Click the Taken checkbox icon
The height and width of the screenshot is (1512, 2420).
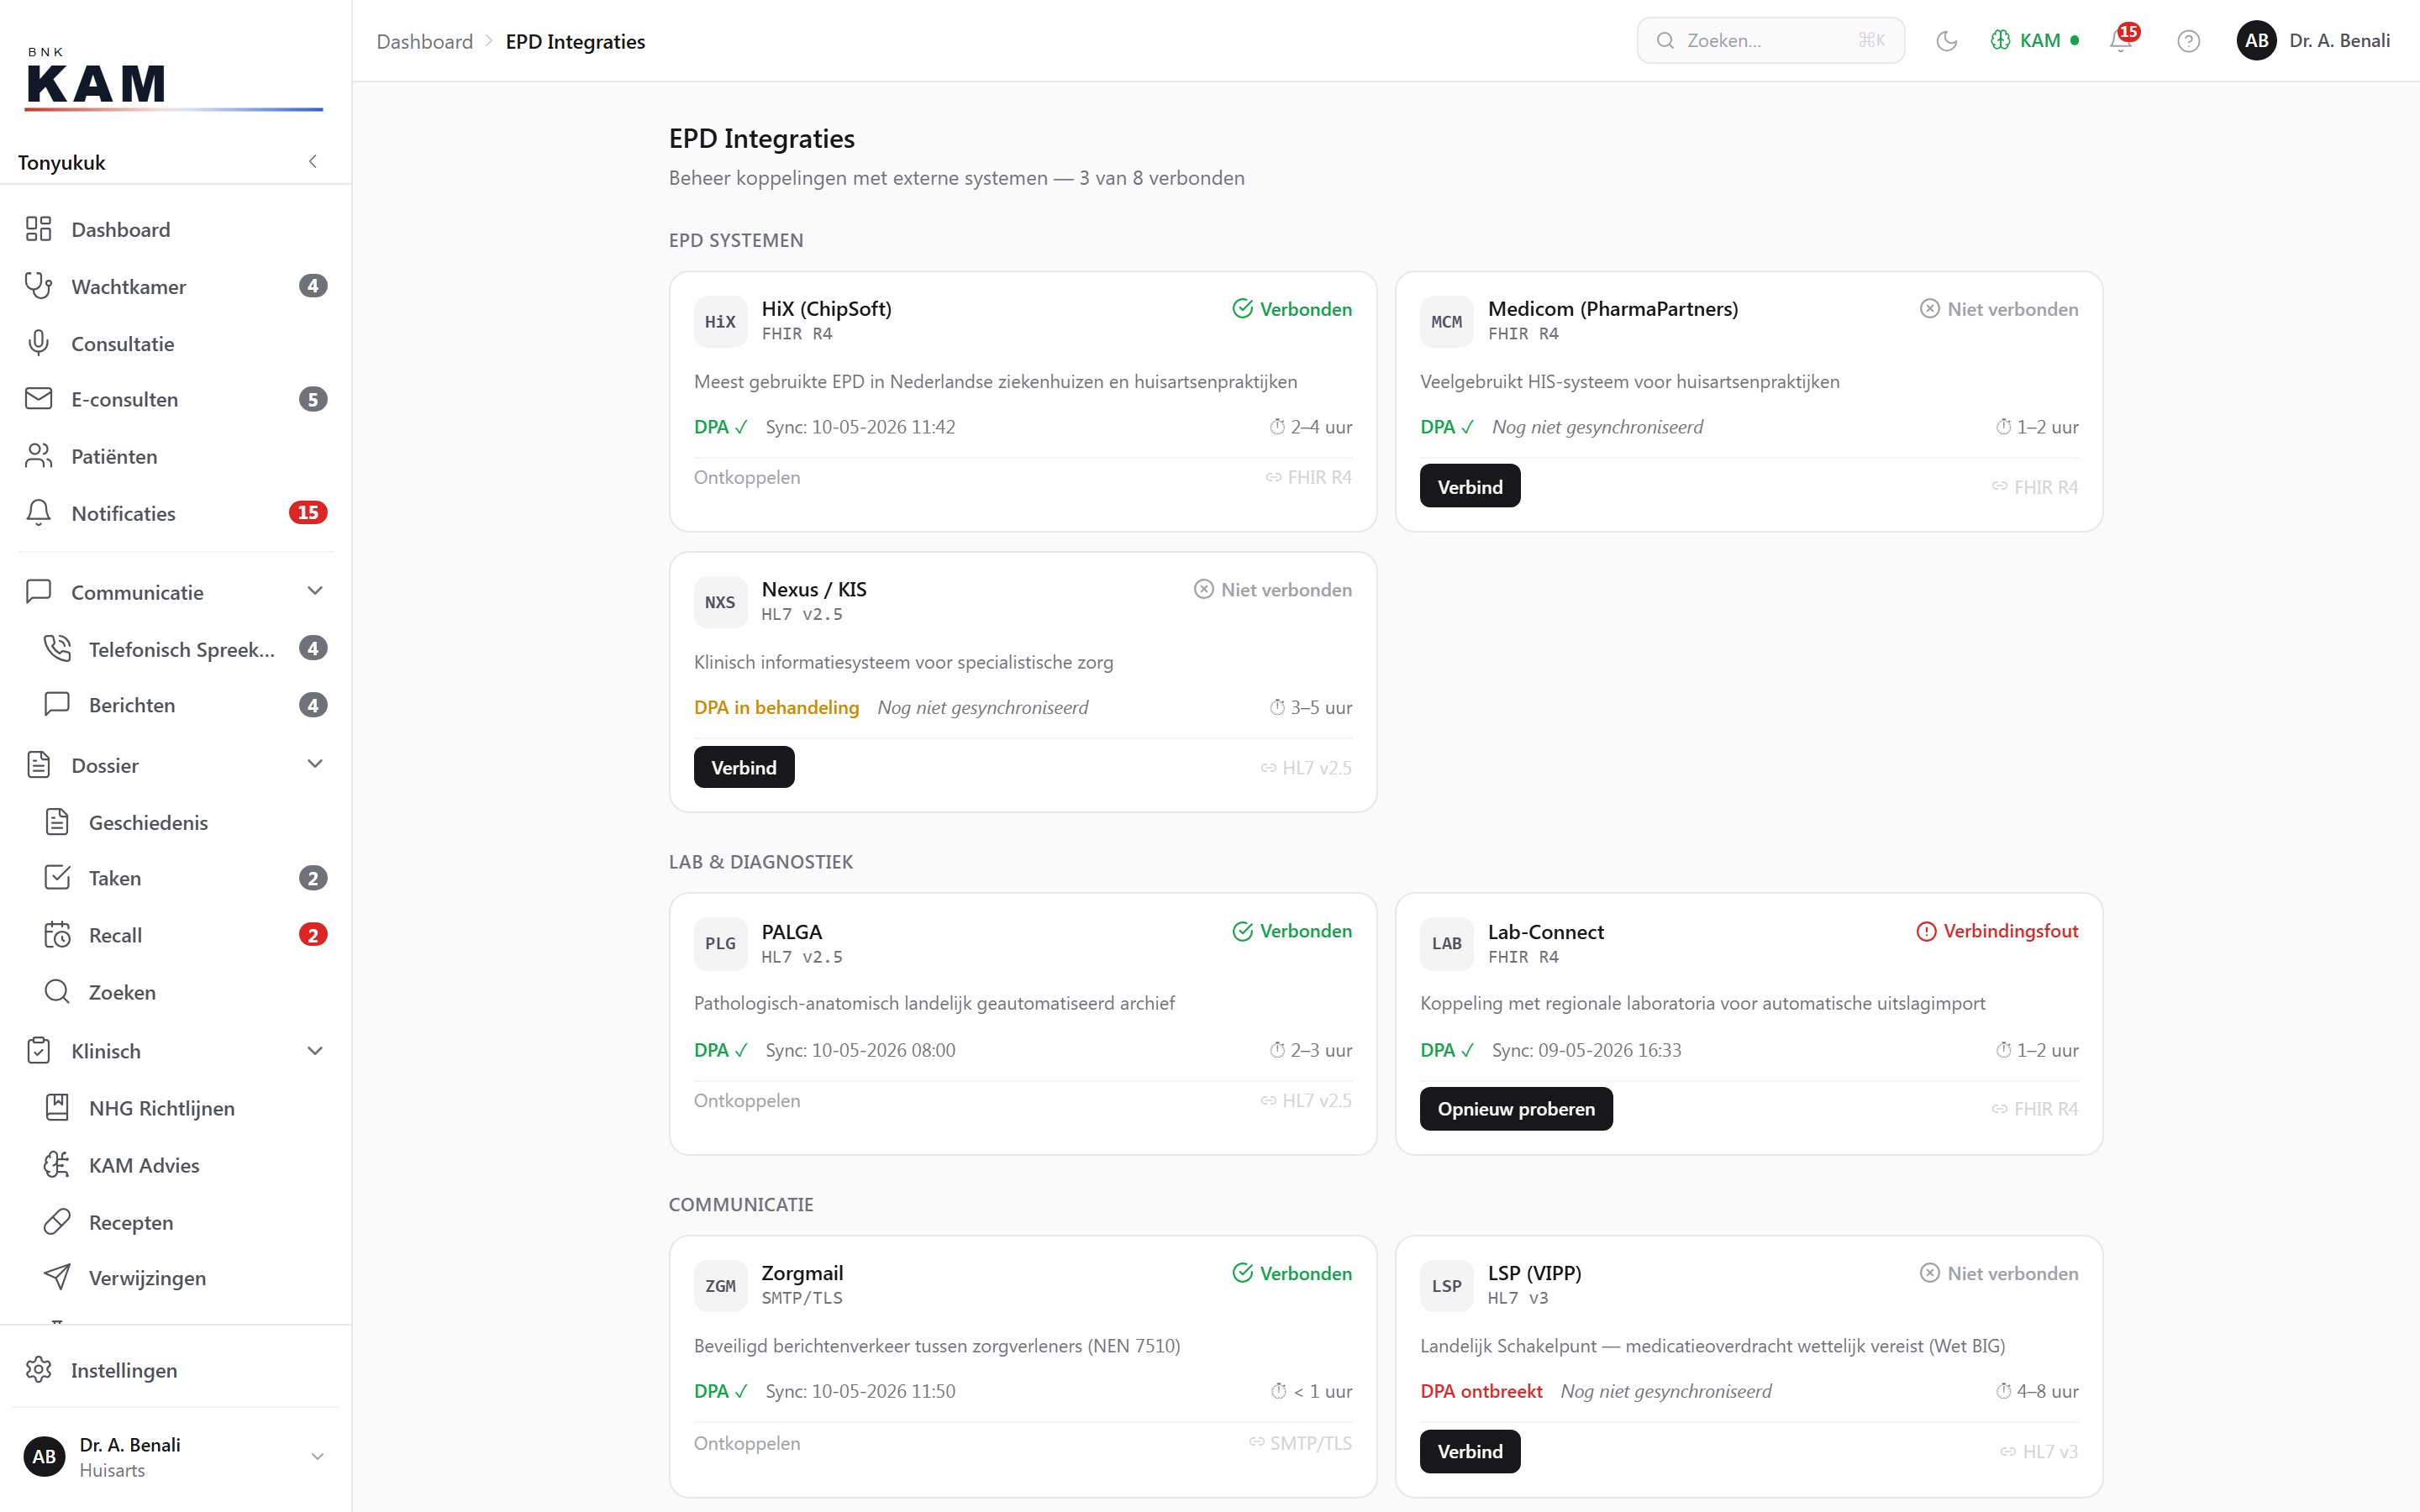pos(57,878)
